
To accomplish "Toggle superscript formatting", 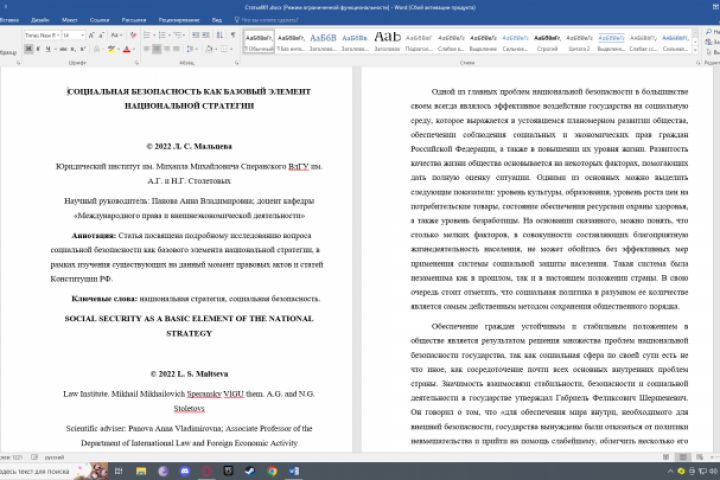I will coord(83,49).
